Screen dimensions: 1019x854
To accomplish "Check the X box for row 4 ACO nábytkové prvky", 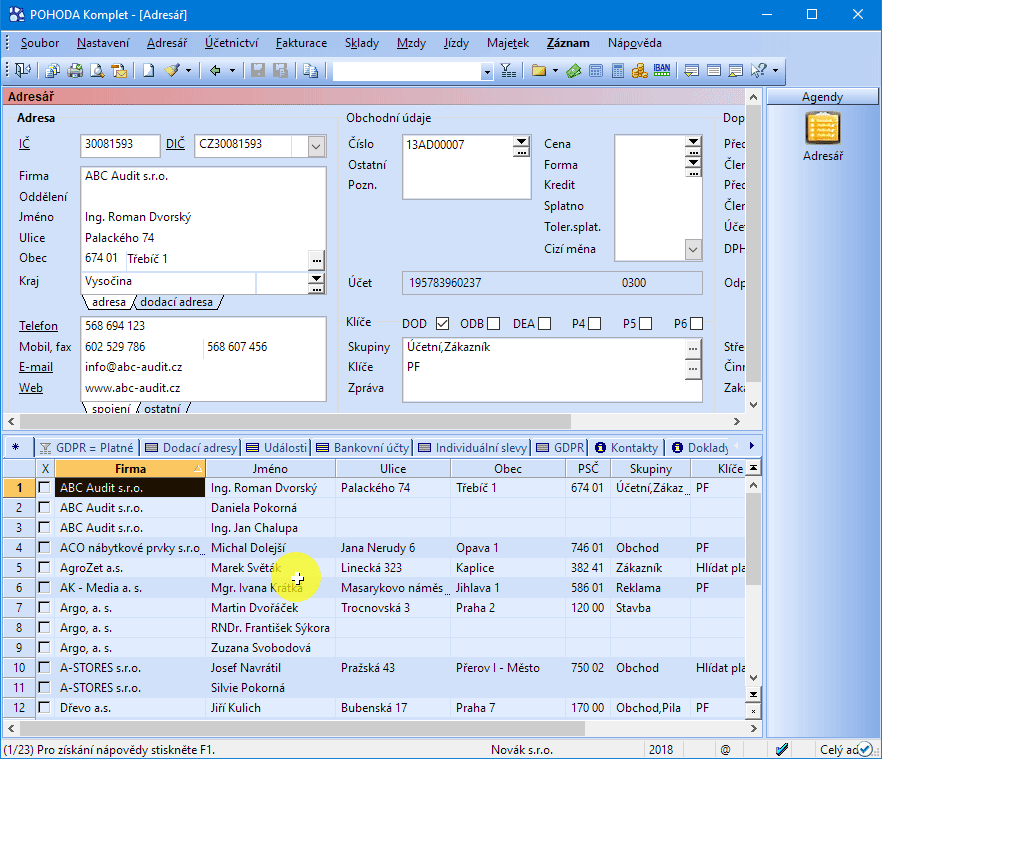I will coord(44,547).
